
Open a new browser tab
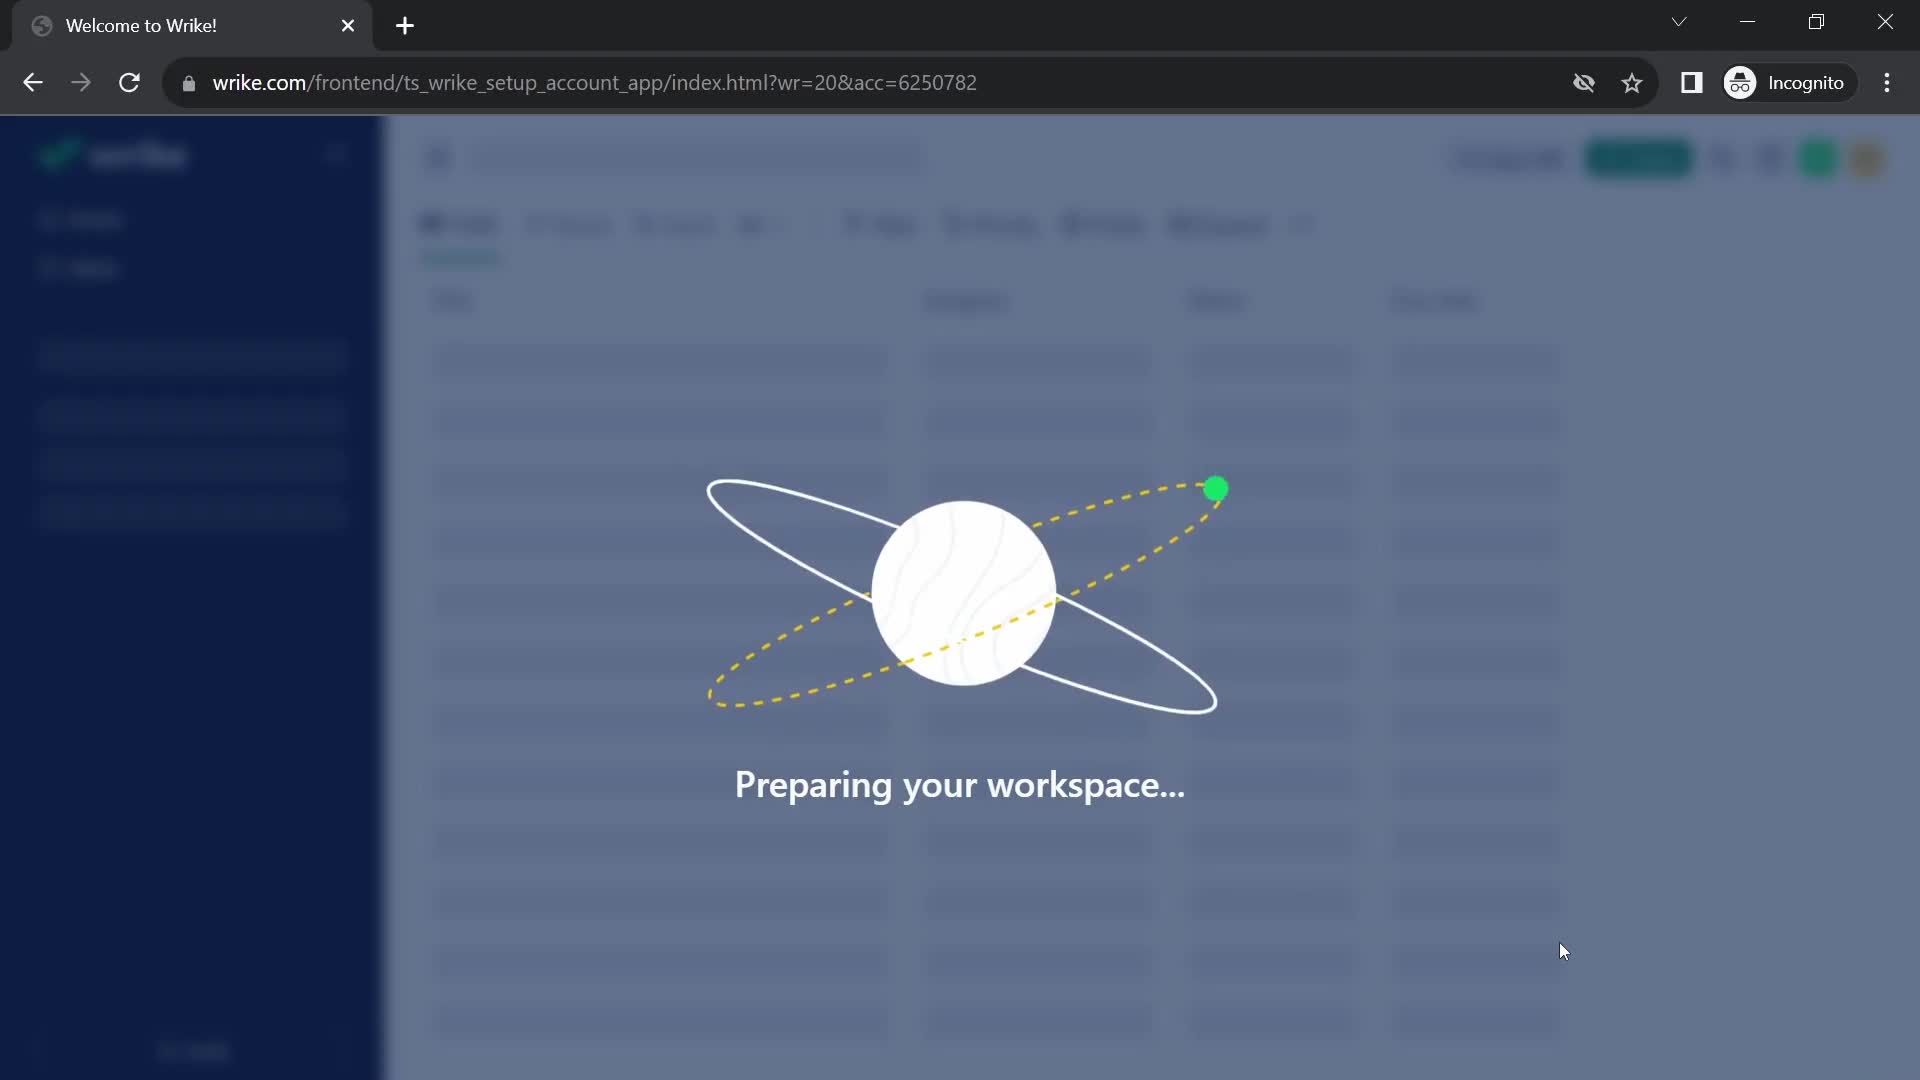[x=405, y=26]
